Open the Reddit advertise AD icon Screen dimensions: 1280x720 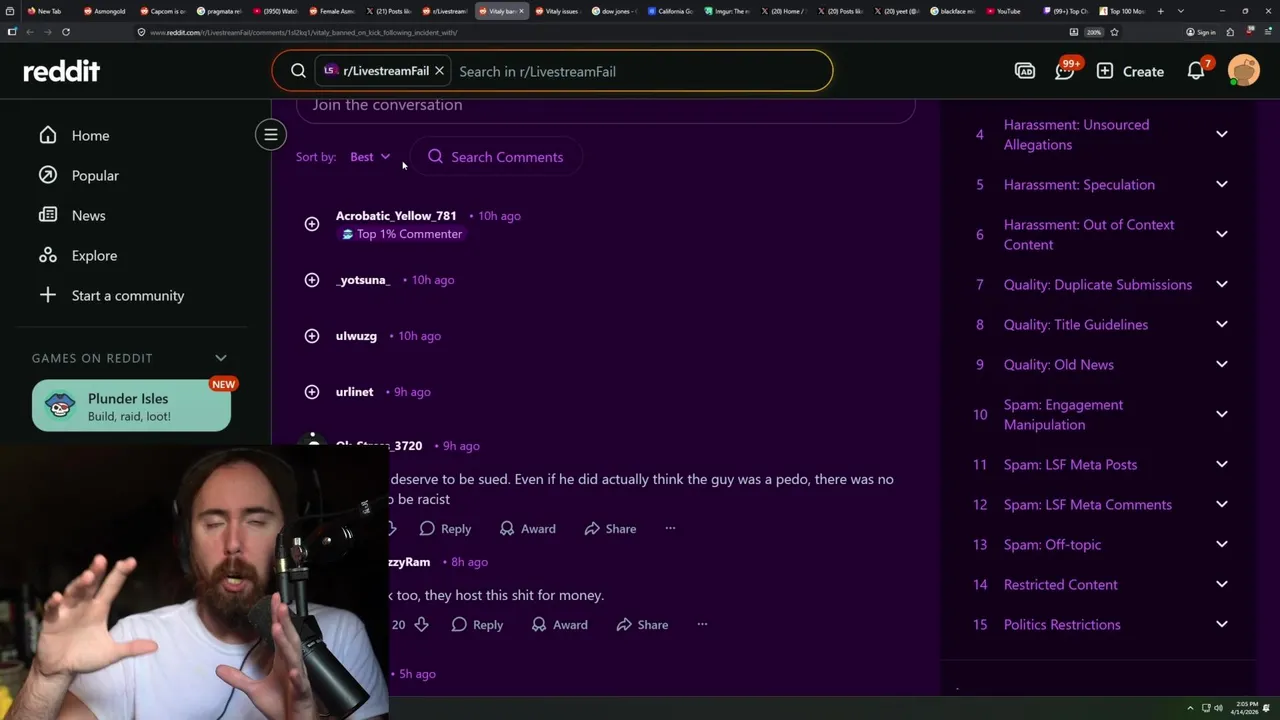pyautogui.click(x=1025, y=71)
